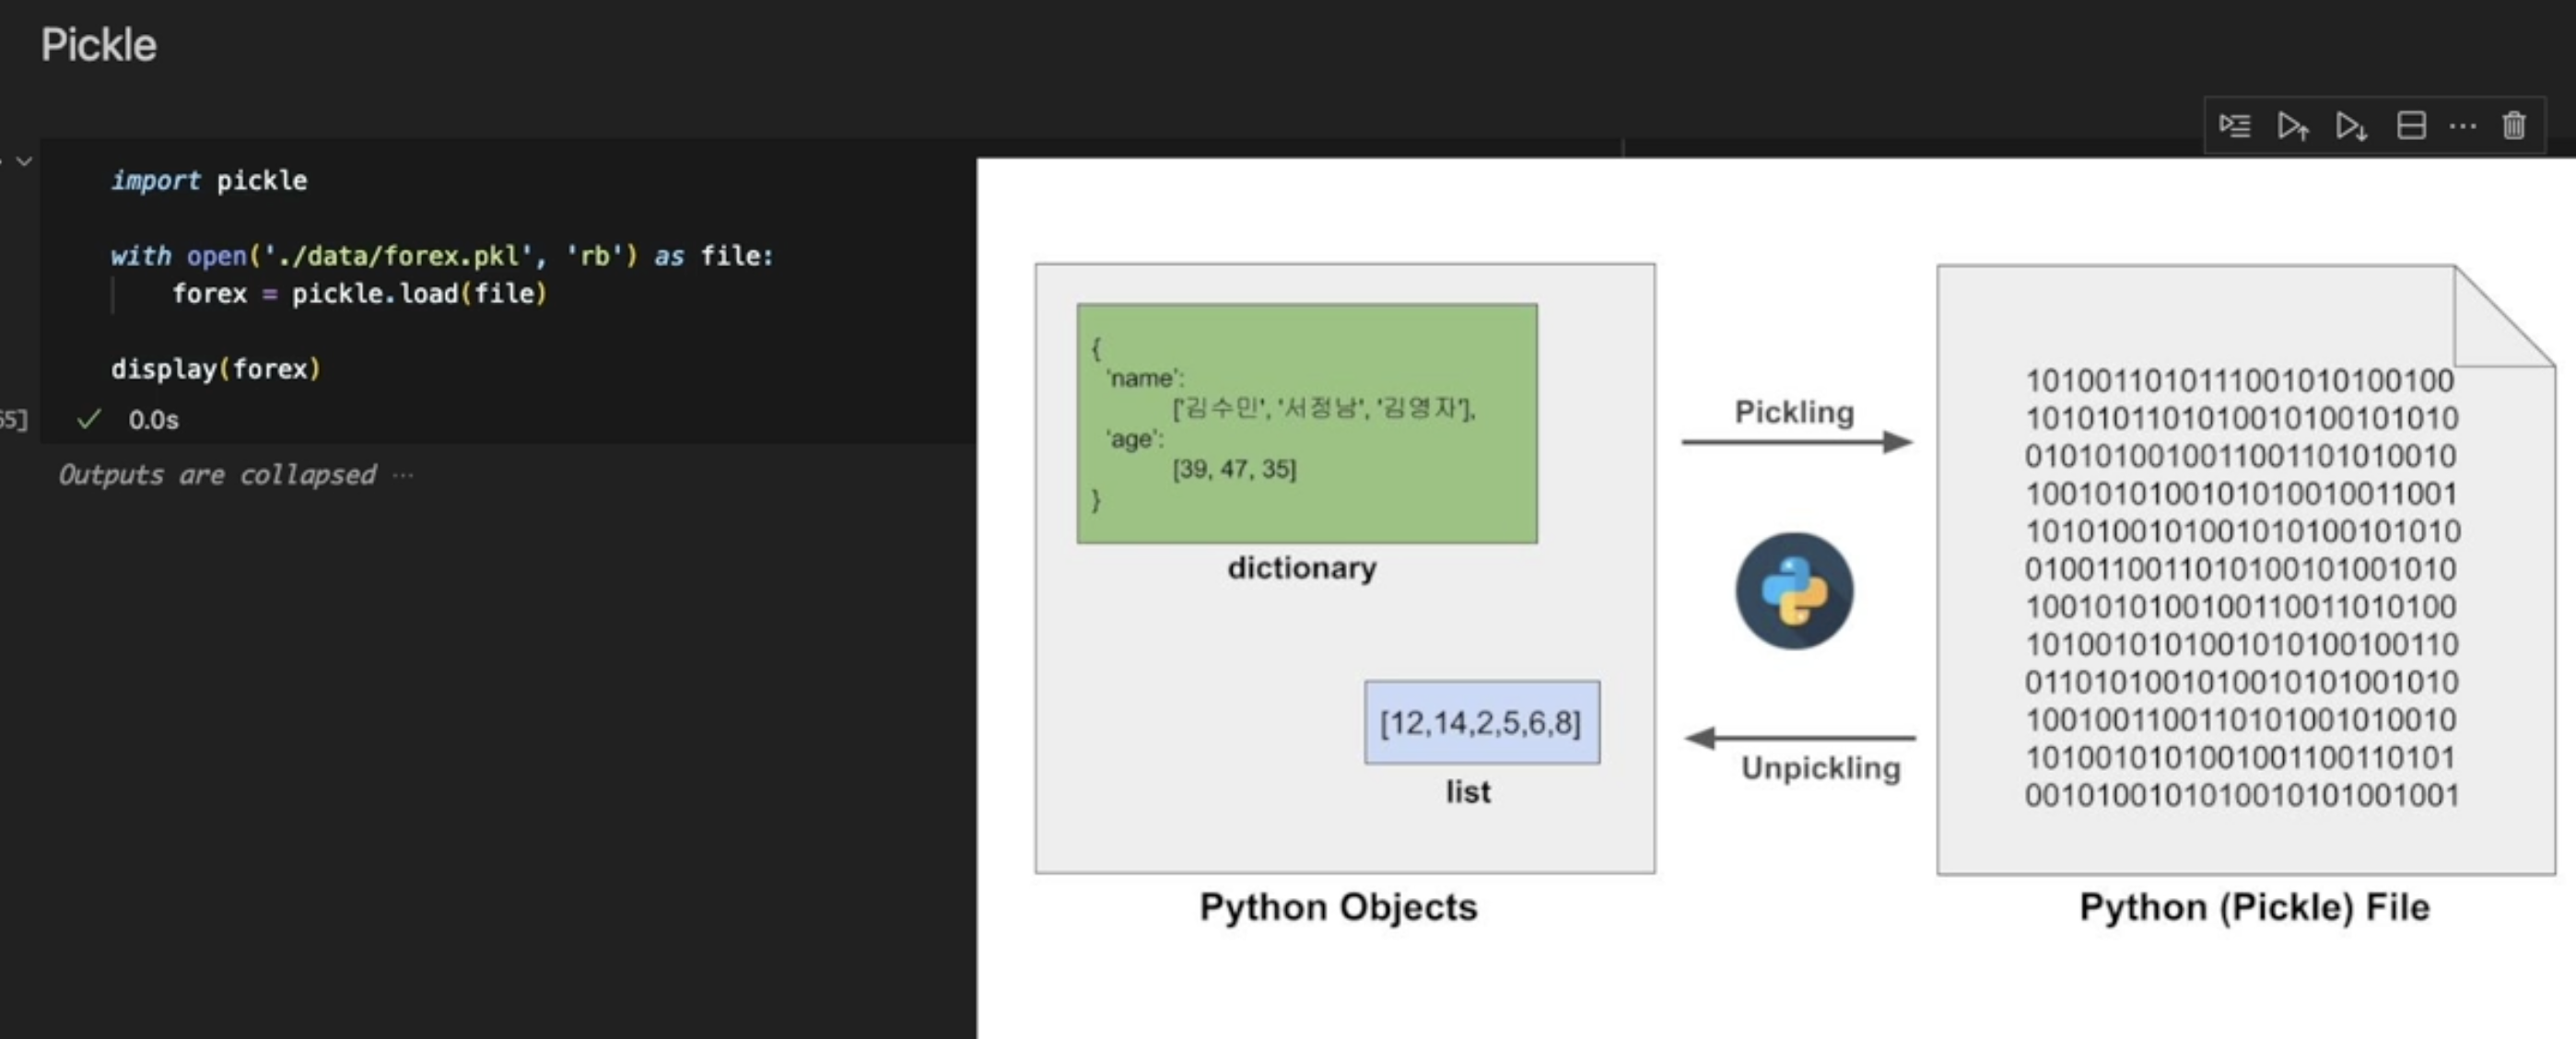Image resolution: width=2576 pixels, height=1039 pixels.
Task: Click the green execution success checkmark
Action: point(89,419)
